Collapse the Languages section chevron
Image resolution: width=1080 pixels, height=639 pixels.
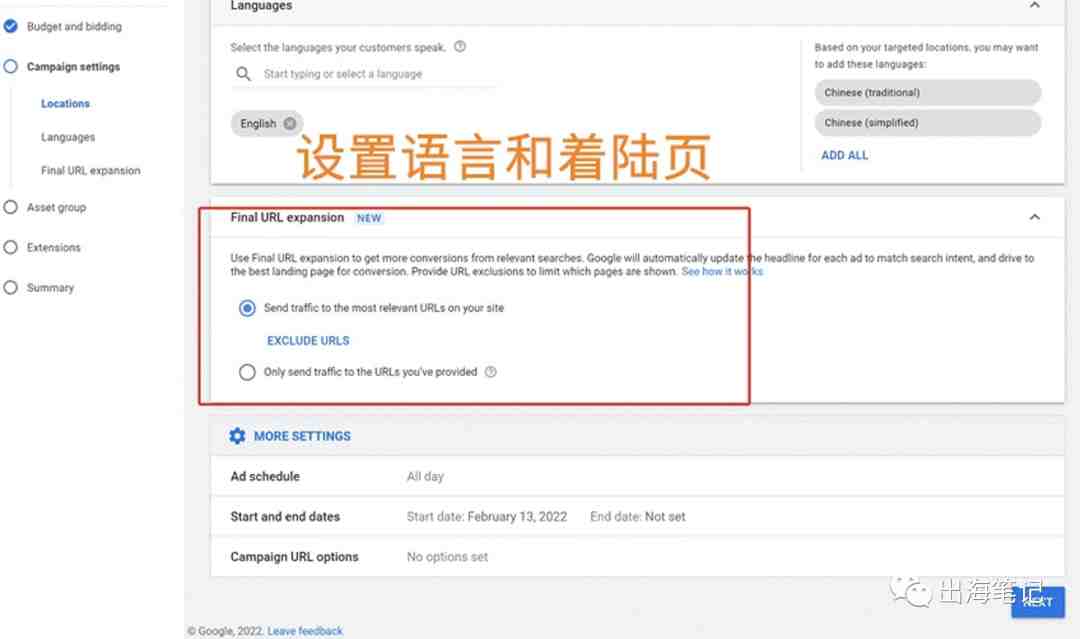tap(1035, 6)
